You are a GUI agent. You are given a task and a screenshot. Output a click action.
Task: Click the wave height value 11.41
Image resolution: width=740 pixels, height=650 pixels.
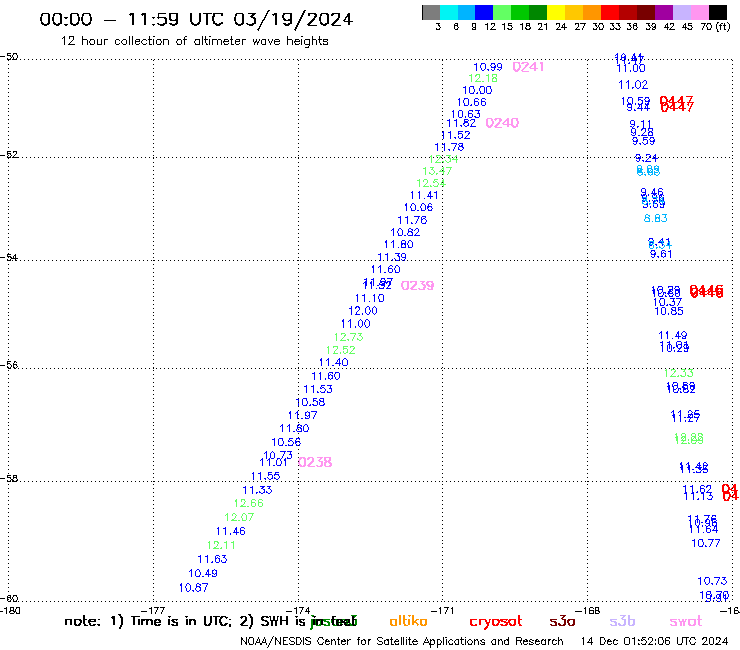[424, 195]
